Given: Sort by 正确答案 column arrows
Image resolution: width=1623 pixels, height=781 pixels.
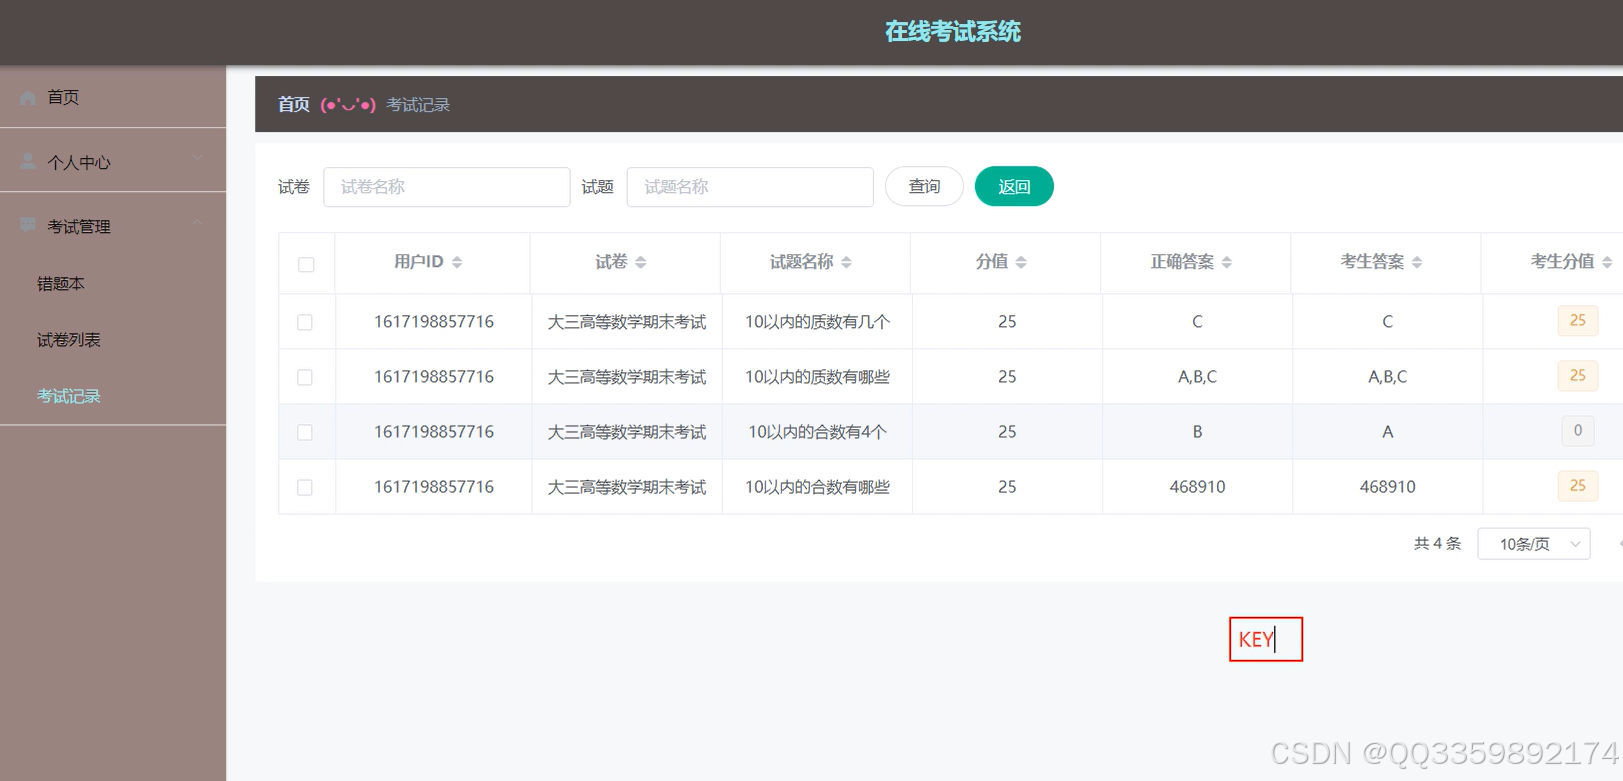Looking at the screenshot, I should click(x=1227, y=262).
